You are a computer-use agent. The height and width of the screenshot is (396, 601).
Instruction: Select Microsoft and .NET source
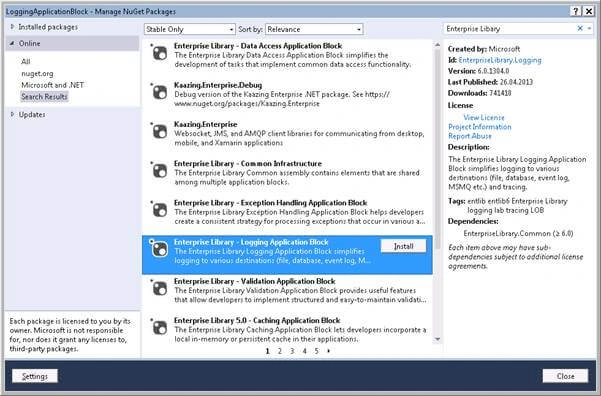tap(53, 85)
